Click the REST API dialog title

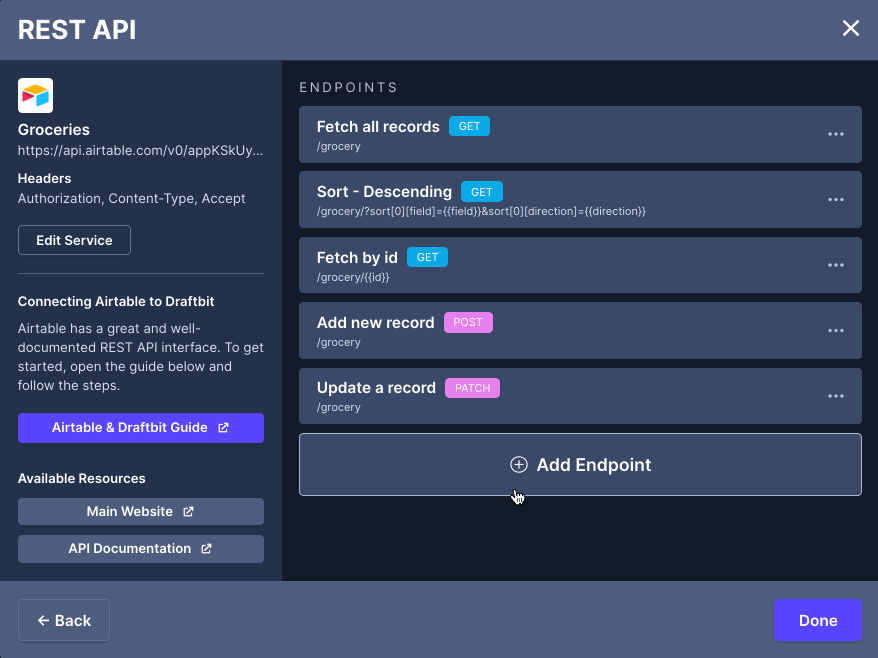tap(77, 30)
